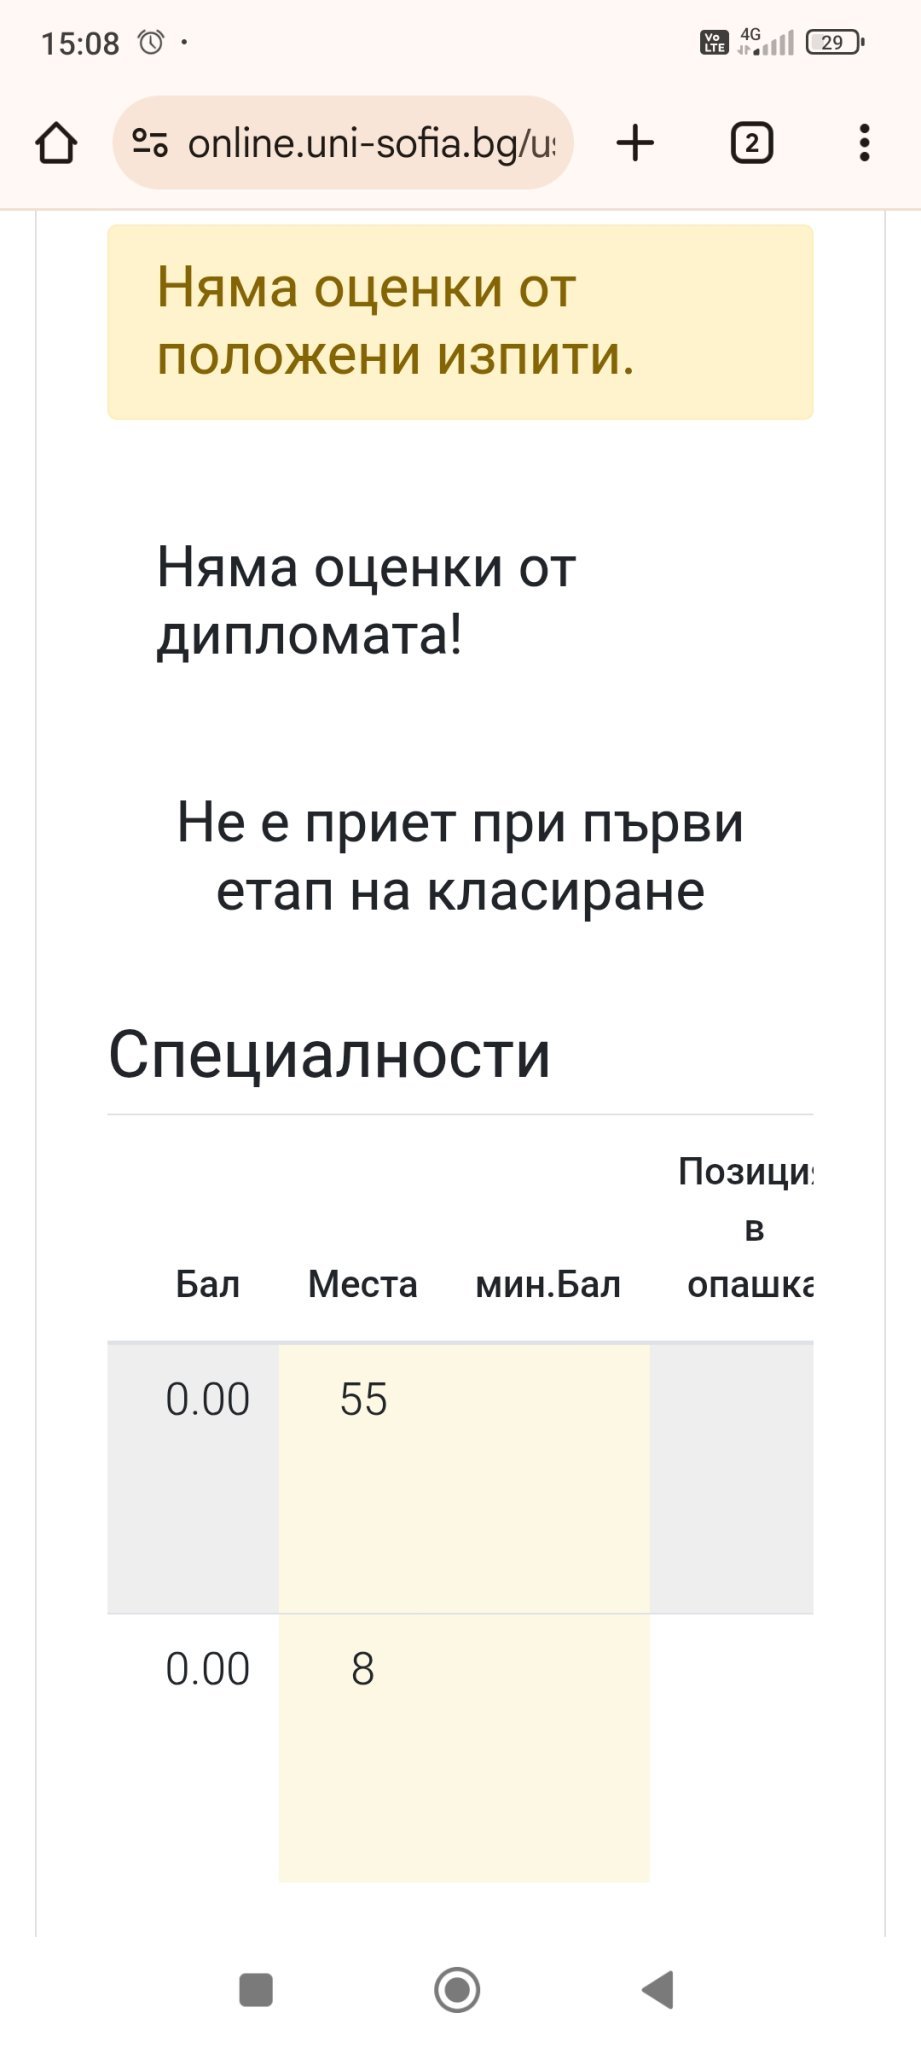Tap the battery indicator showing 29
The image size is (921, 2048).
pyautogui.click(x=834, y=42)
